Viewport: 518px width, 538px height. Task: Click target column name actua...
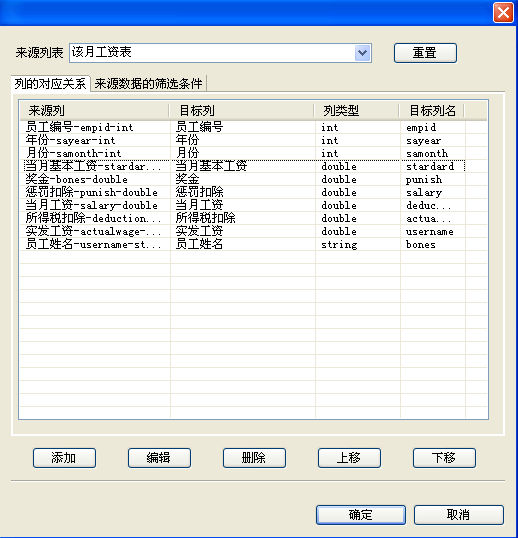(x=428, y=219)
